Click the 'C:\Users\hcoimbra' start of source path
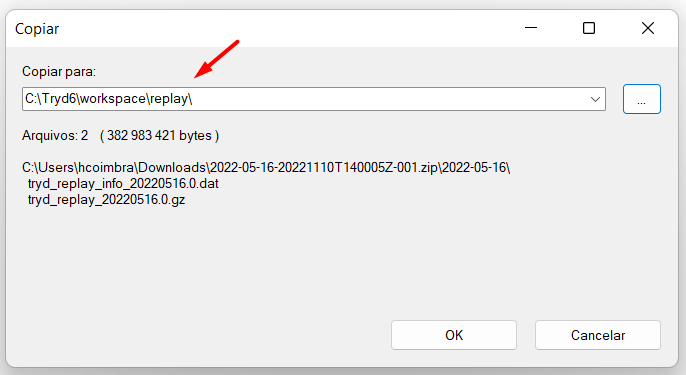Image resolution: width=686 pixels, height=375 pixels. [78, 168]
